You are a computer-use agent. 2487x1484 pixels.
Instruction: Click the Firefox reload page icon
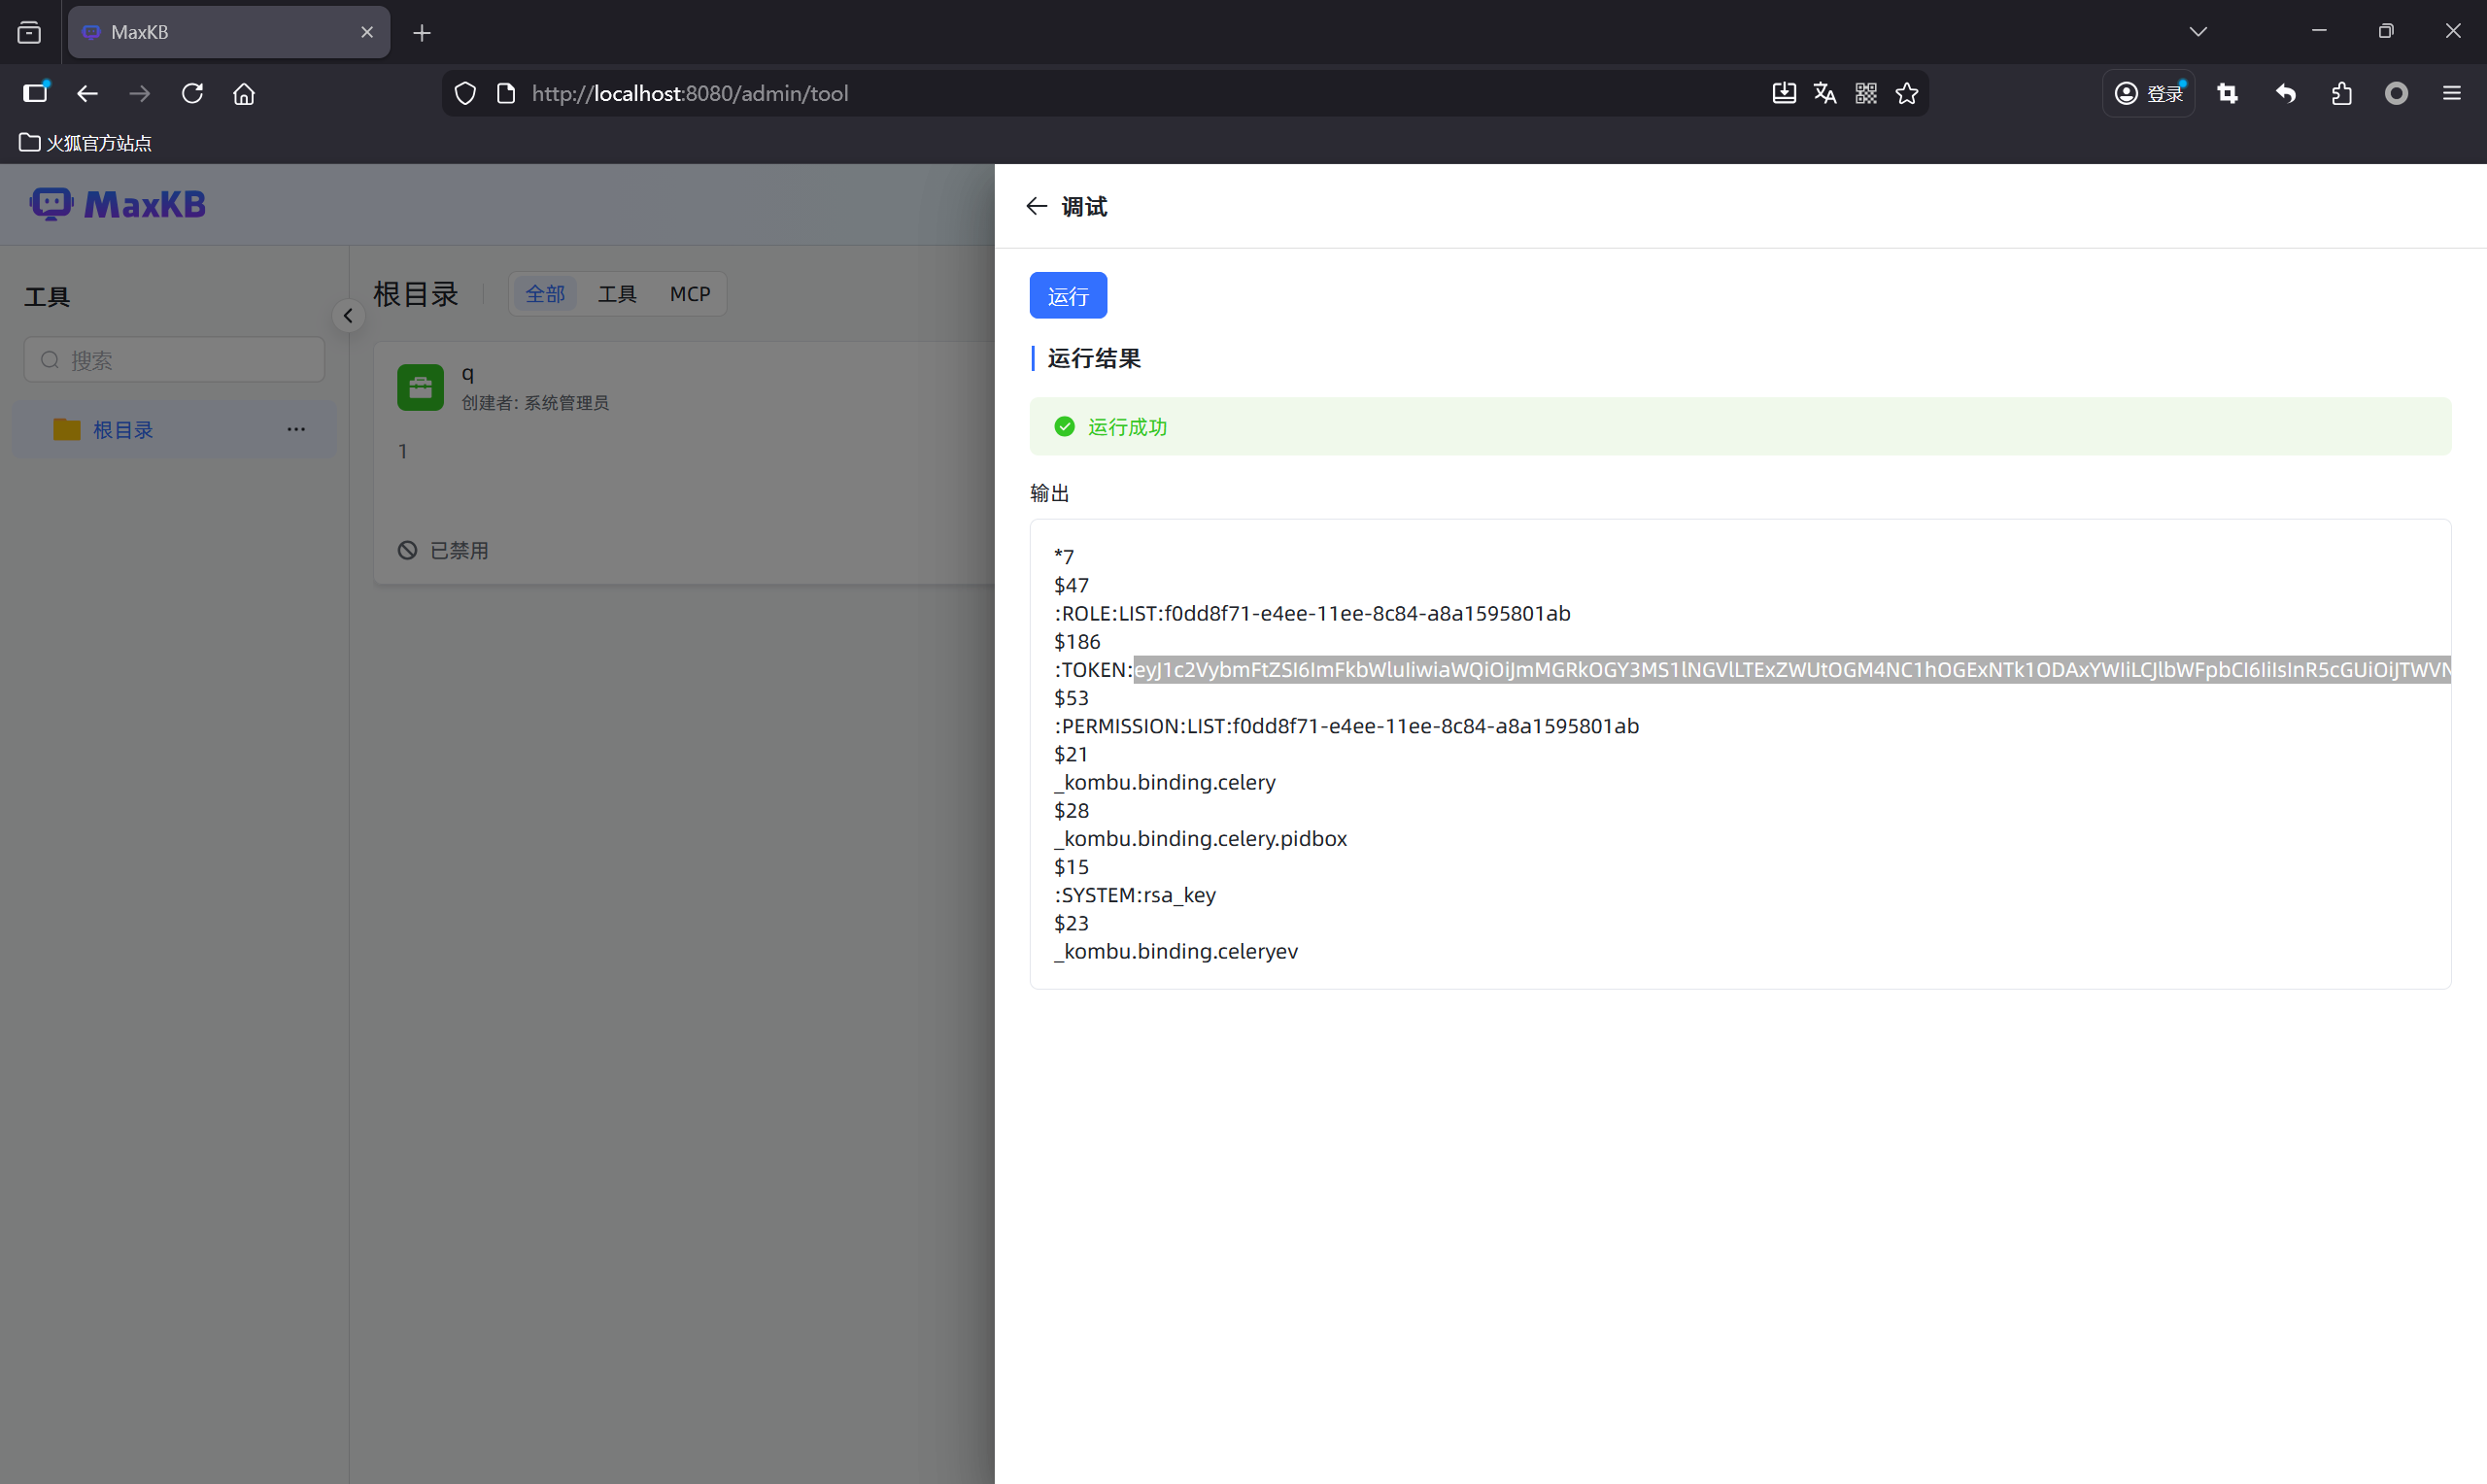pos(192,93)
